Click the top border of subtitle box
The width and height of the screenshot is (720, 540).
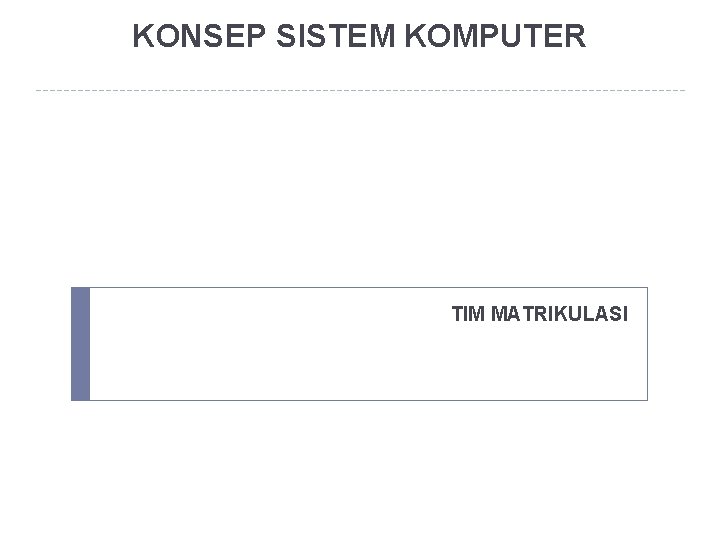pos(360,288)
